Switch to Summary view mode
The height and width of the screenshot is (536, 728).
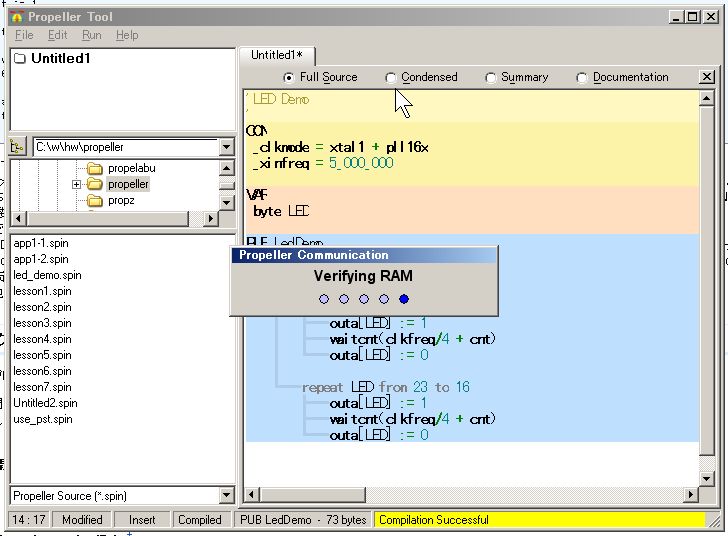[491, 78]
